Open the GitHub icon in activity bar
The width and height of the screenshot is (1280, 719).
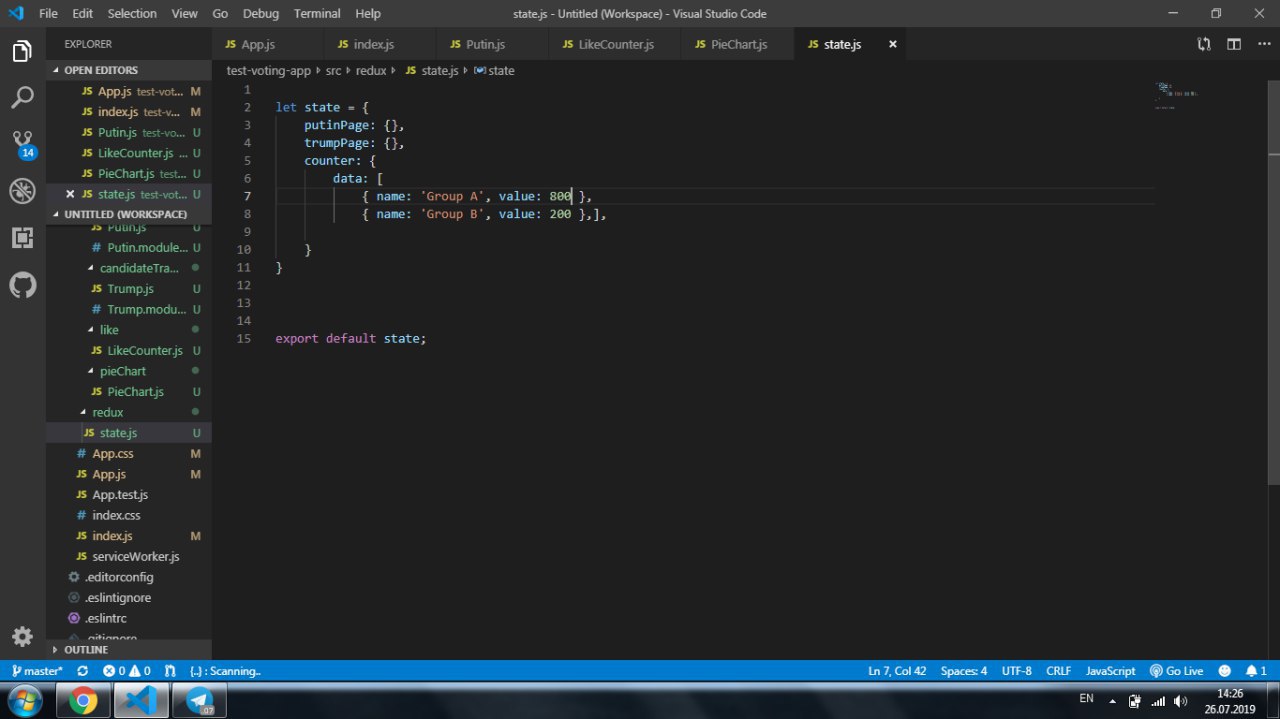point(22,285)
